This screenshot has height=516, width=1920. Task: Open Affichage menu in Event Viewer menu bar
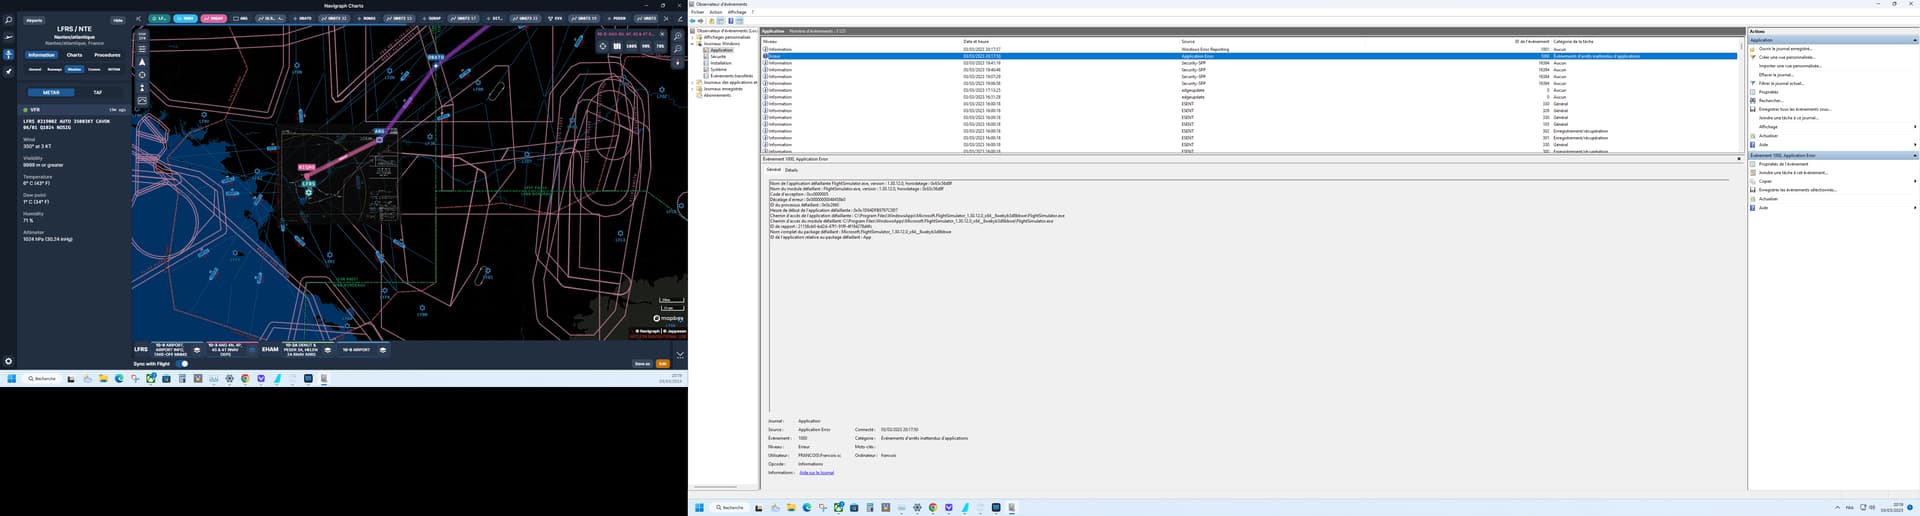pos(737,12)
